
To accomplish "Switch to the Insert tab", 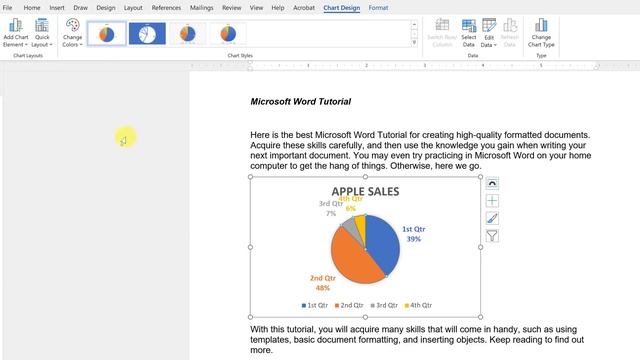I will [x=57, y=8].
